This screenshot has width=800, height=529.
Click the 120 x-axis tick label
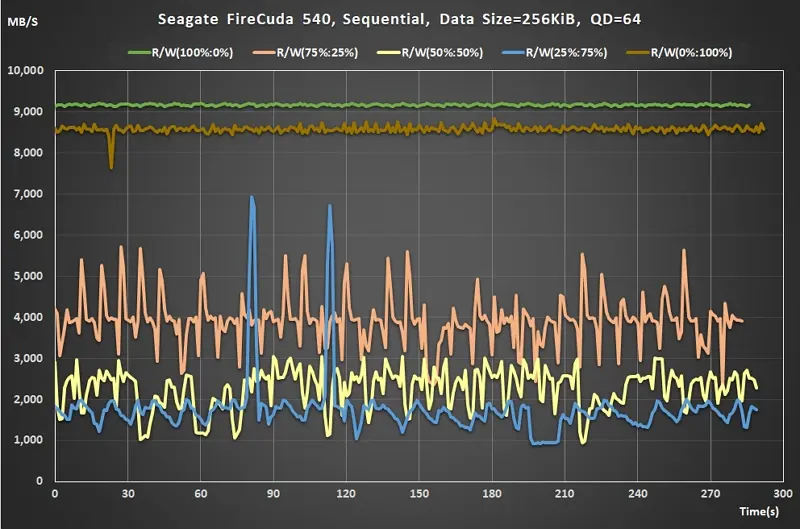coord(346,494)
